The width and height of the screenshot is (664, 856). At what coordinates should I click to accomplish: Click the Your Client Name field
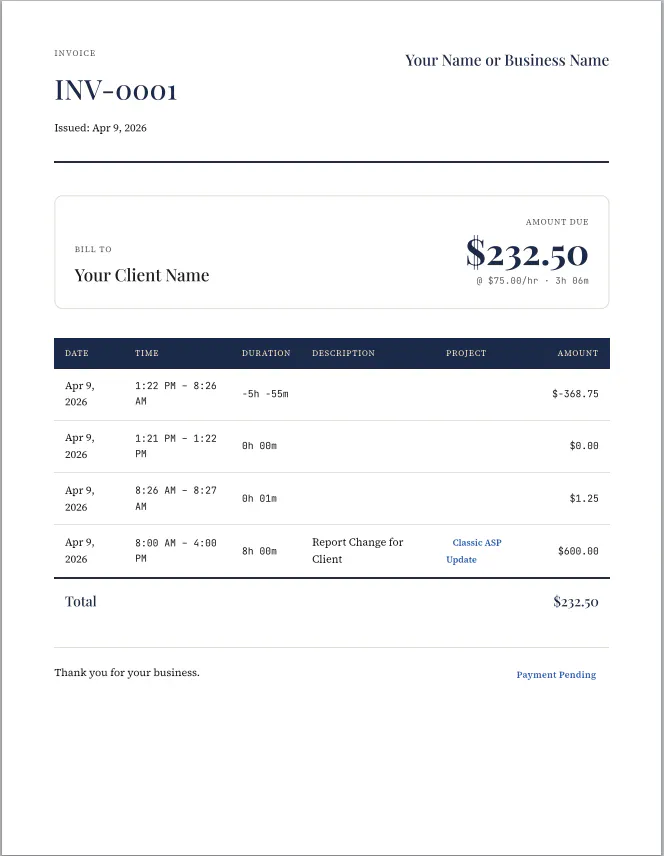point(142,275)
